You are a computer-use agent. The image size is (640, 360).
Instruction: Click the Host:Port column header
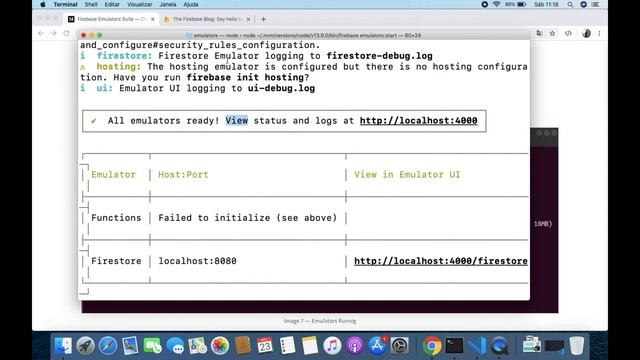click(x=183, y=175)
